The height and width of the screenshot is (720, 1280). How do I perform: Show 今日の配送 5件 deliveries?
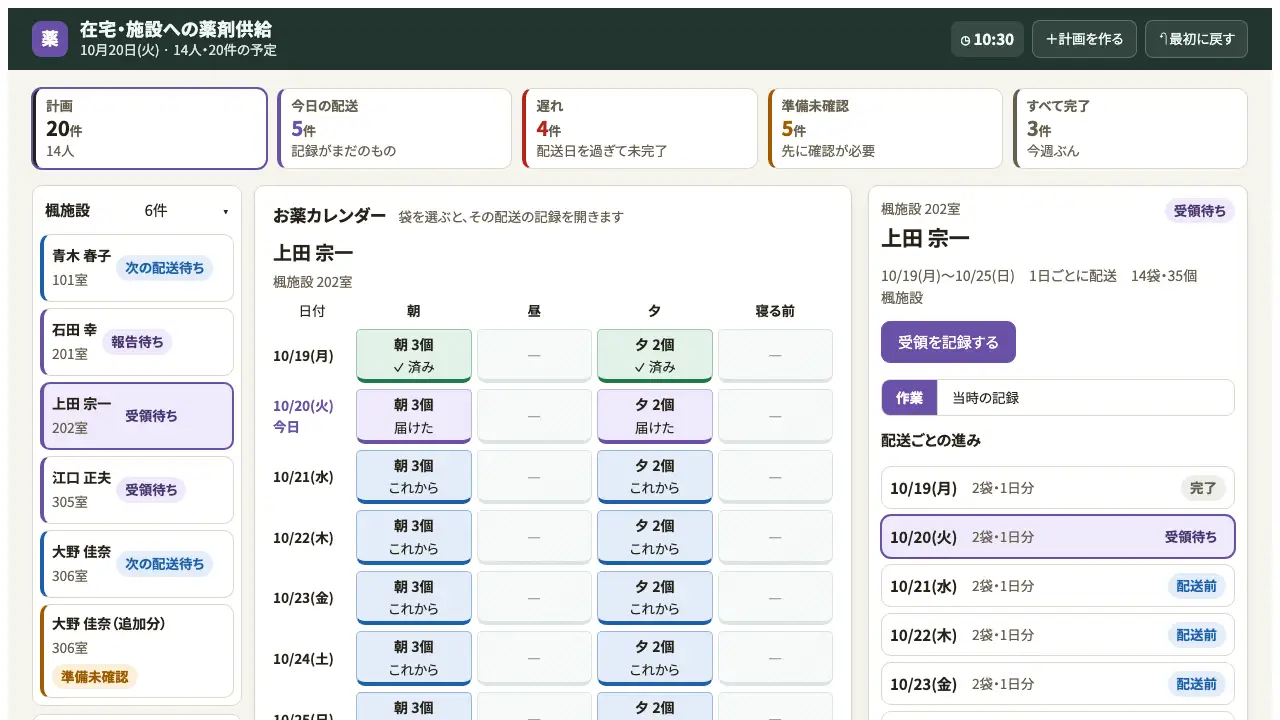pos(394,128)
